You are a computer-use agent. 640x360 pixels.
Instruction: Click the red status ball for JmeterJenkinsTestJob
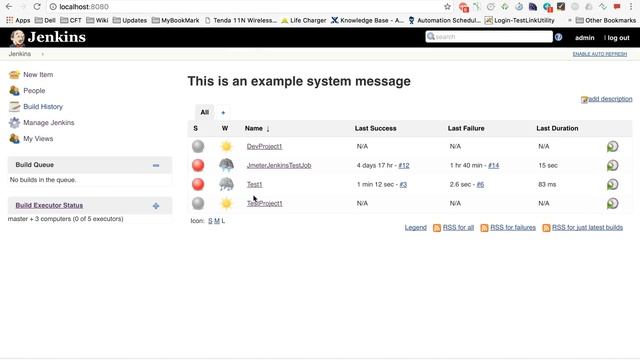click(x=198, y=165)
